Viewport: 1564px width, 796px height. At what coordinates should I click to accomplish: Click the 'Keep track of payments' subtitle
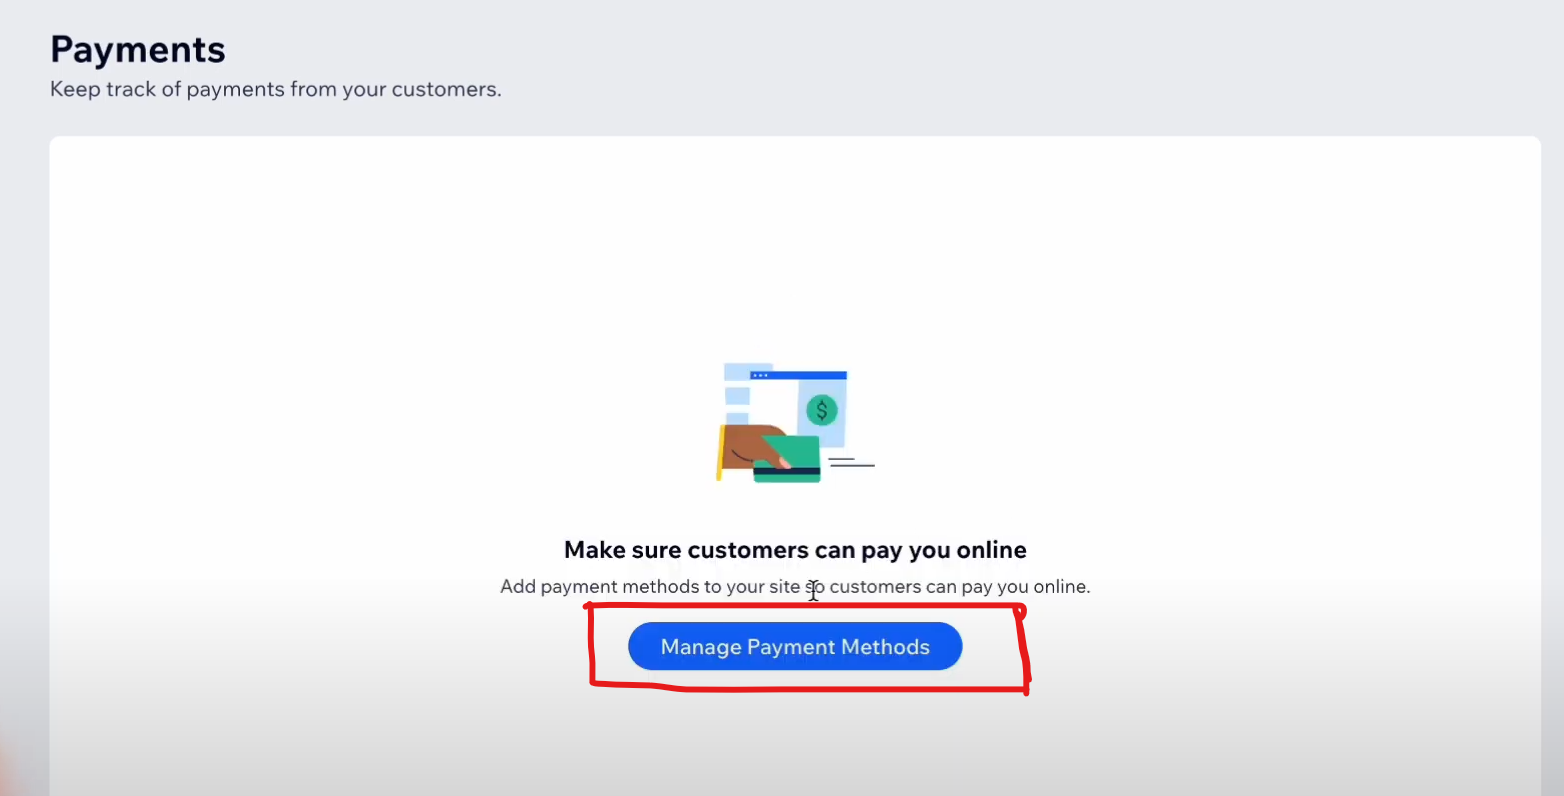point(276,89)
